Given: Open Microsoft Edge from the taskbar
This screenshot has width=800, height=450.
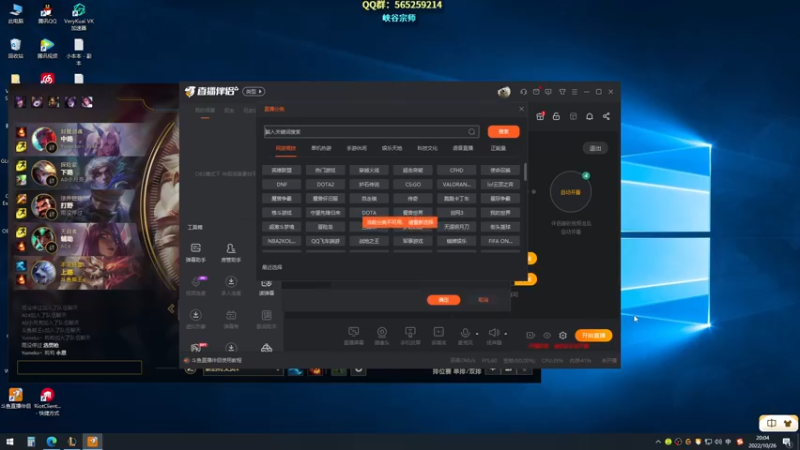Looking at the screenshot, I should 52,441.
